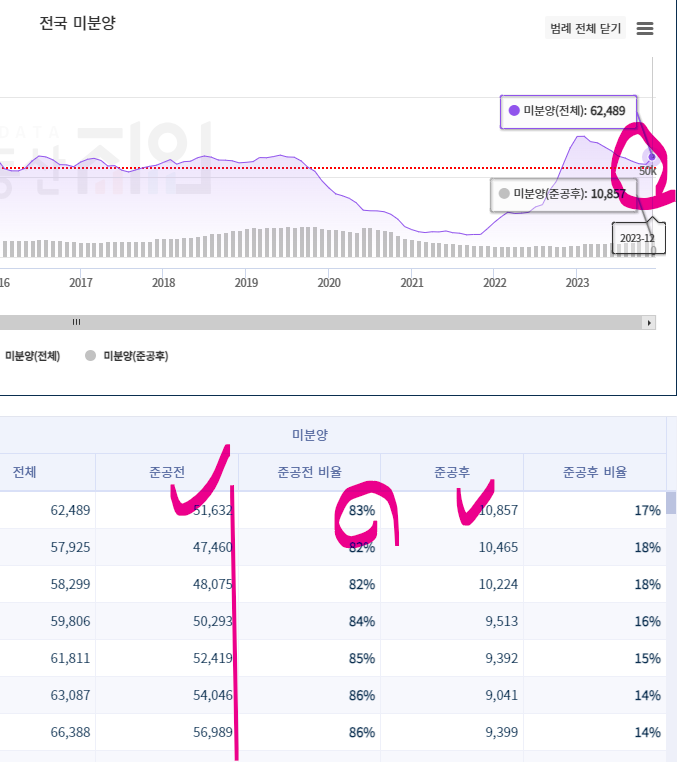The width and height of the screenshot is (678, 762).
Task: Click the 48,075 cell
Action: pyautogui.click(x=213, y=584)
